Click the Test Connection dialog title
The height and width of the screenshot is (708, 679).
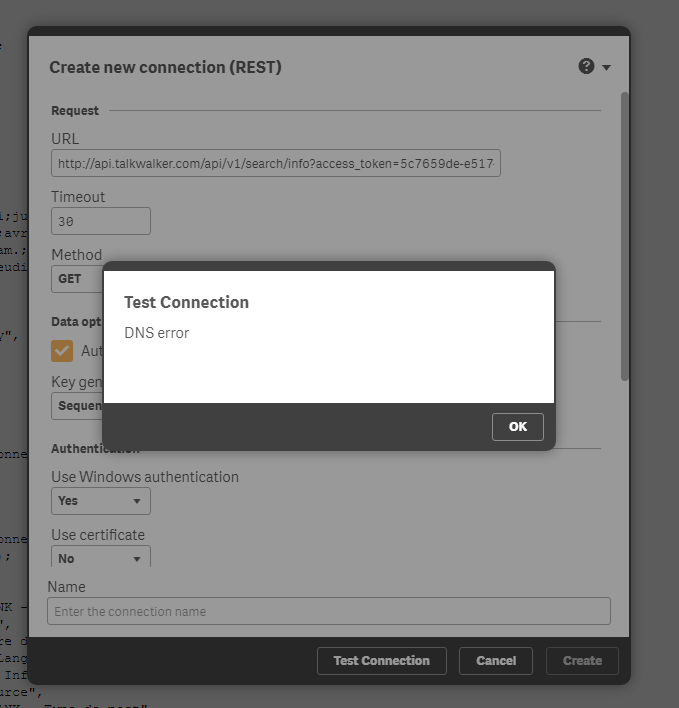[186, 302]
